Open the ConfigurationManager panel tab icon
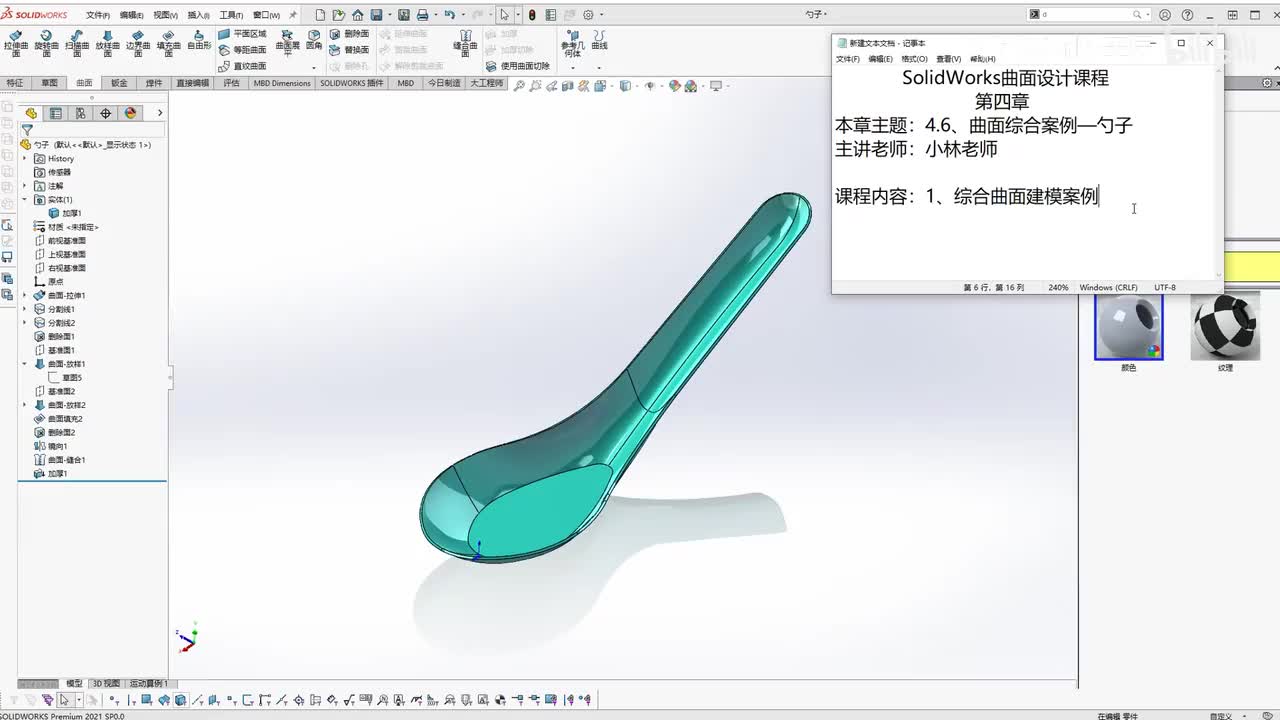 pos(80,113)
